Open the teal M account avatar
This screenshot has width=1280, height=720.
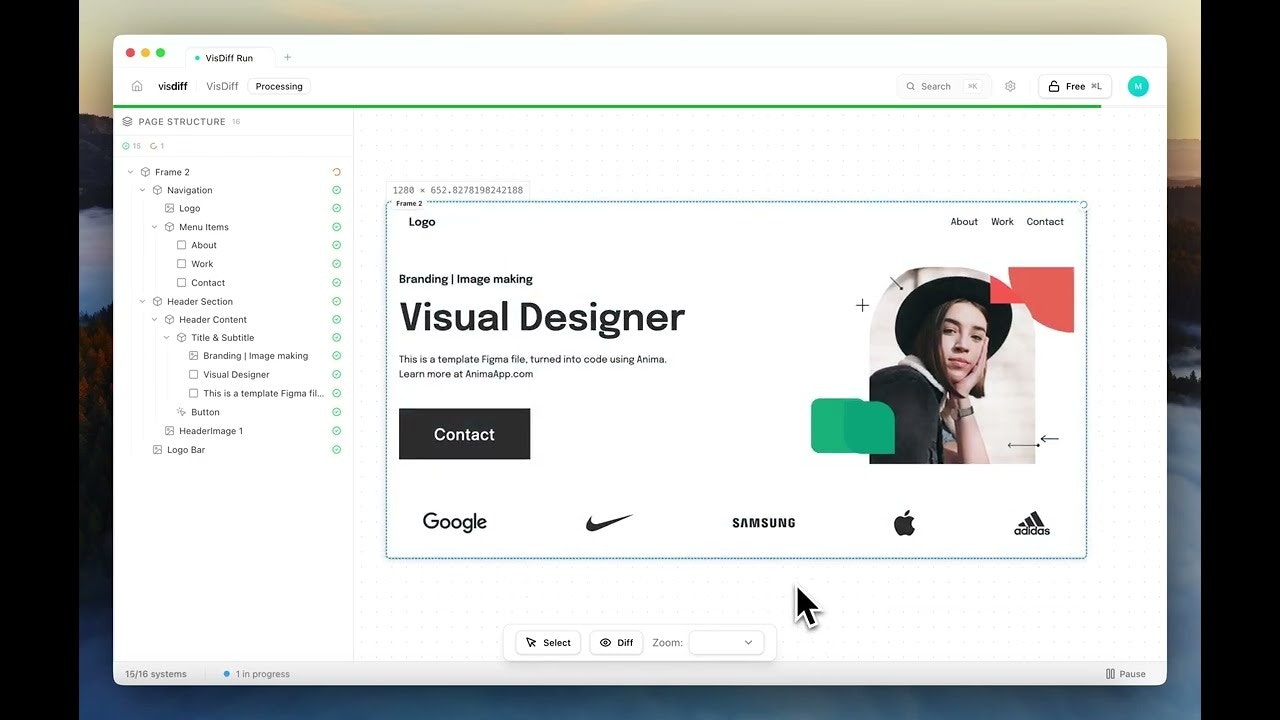point(1138,86)
